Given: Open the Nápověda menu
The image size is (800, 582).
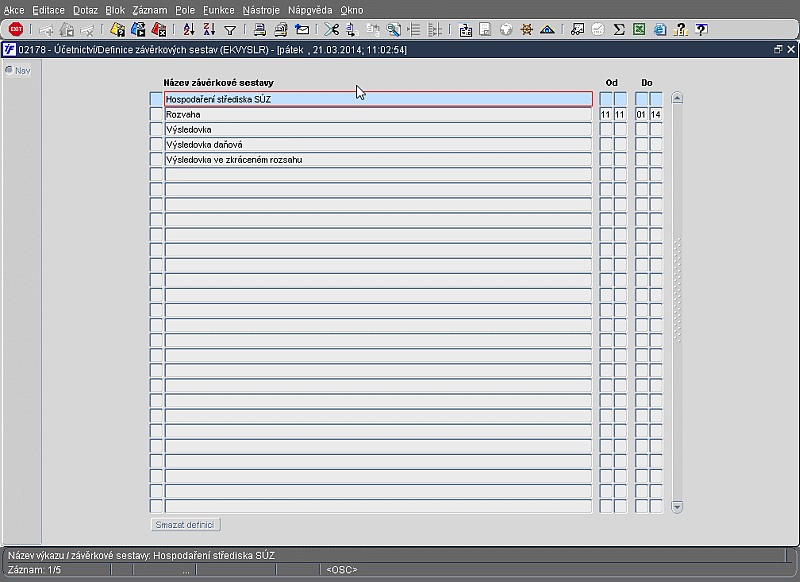Looking at the screenshot, I should 310,10.
